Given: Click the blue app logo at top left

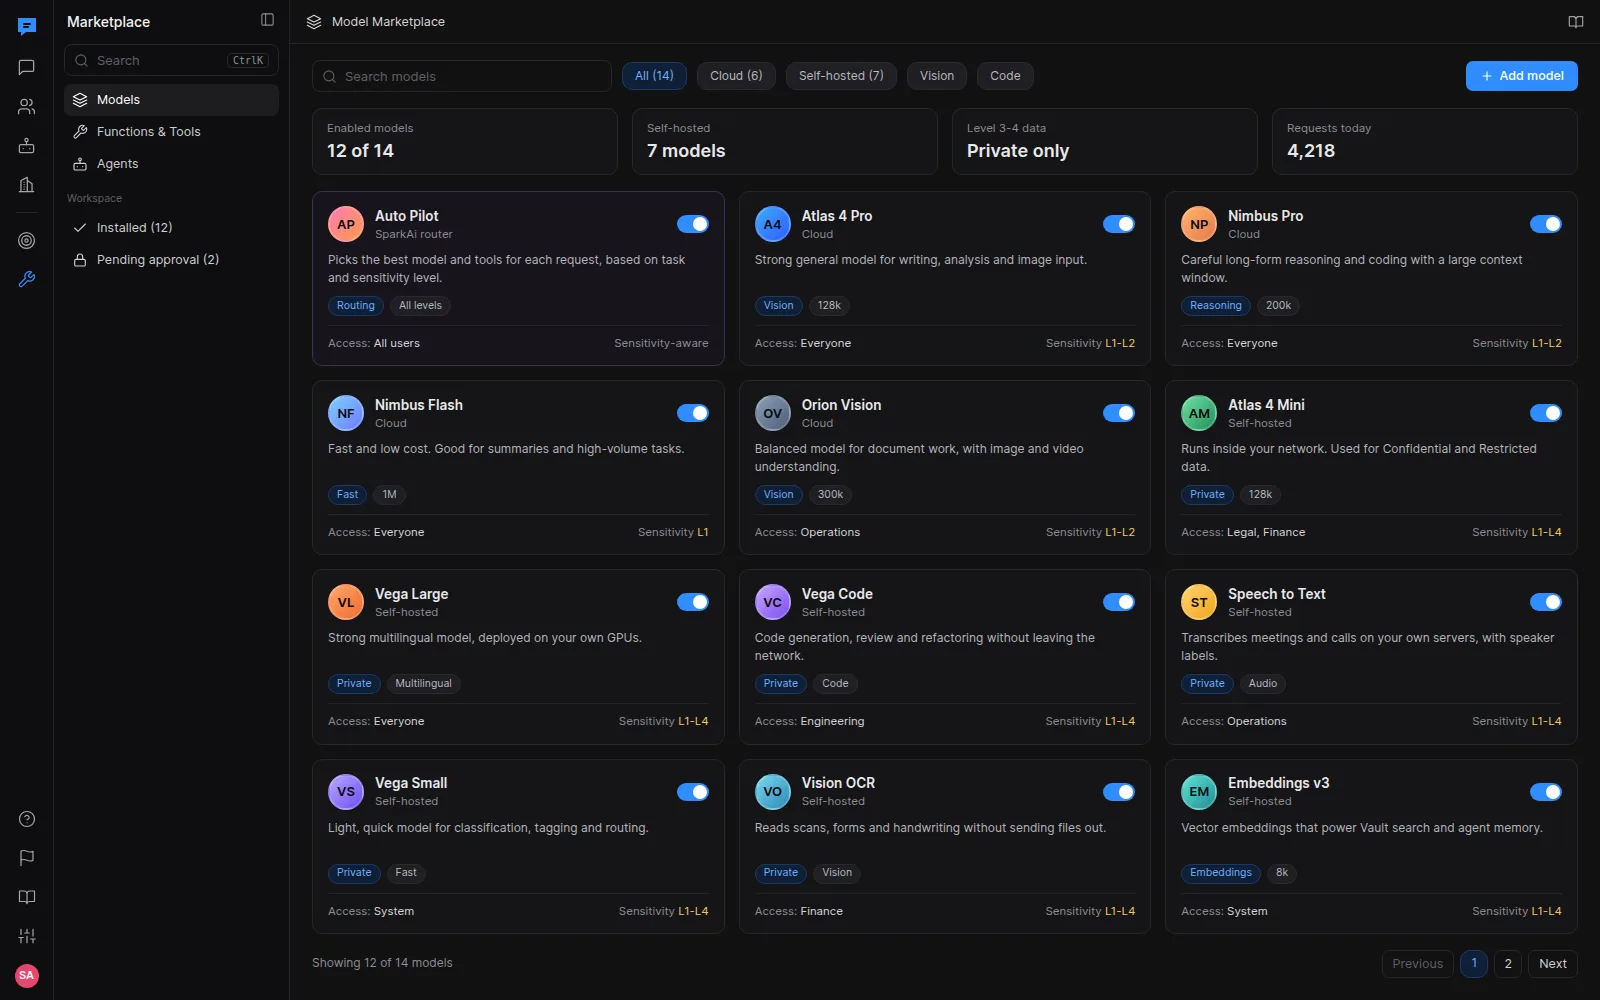Looking at the screenshot, I should click(x=27, y=26).
